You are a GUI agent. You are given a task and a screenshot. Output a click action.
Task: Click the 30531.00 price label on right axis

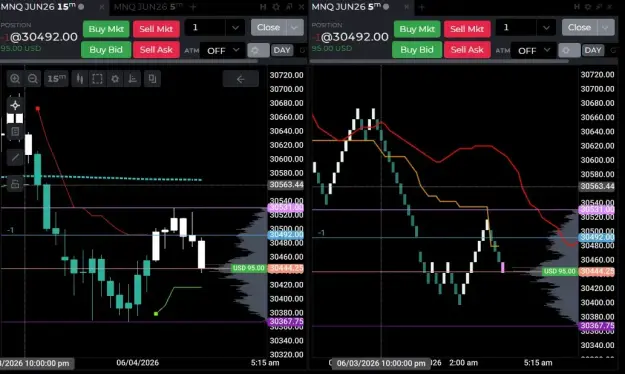pyautogui.click(x=597, y=210)
